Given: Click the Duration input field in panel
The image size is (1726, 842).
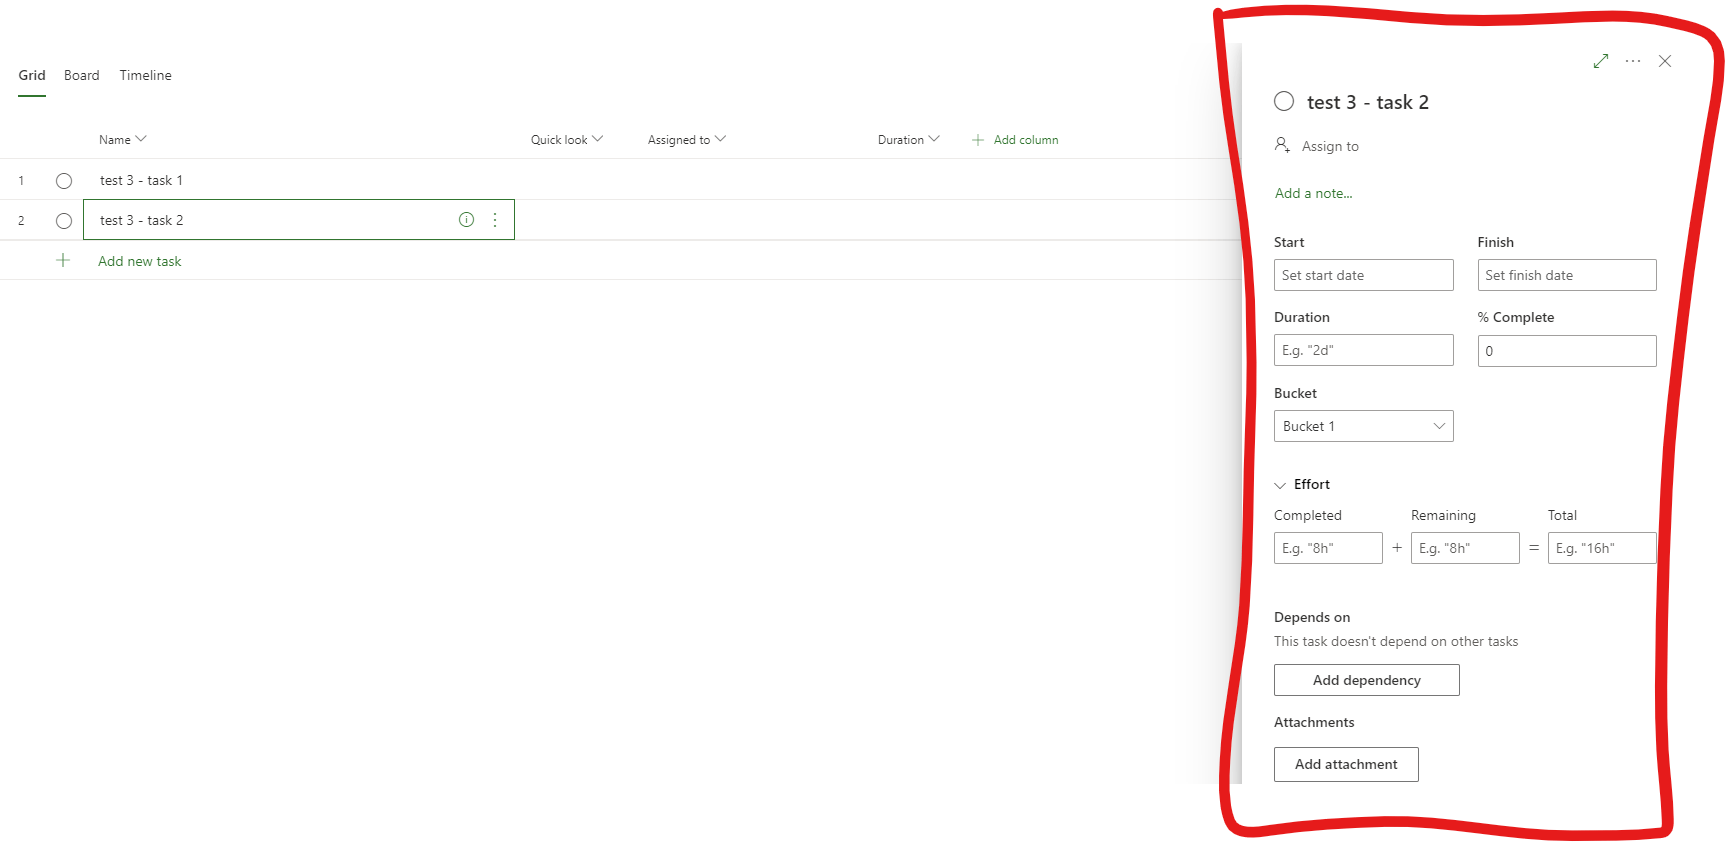Looking at the screenshot, I should 1363,350.
